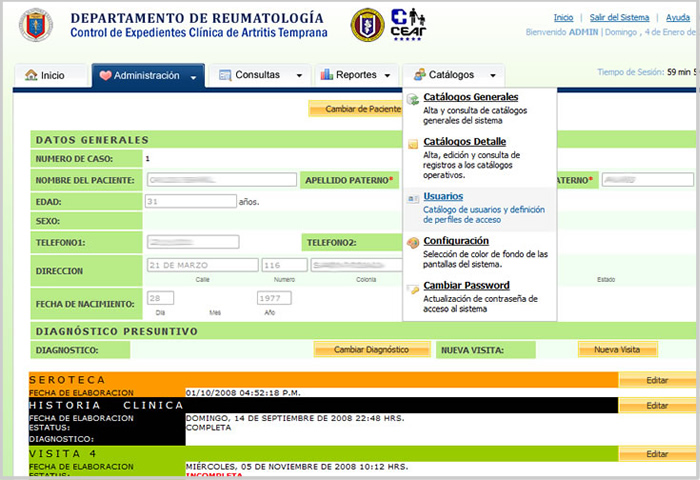Image resolution: width=700 pixels, height=480 pixels.
Task: Click Editar button for Visita 4
Action: (657, 454)
